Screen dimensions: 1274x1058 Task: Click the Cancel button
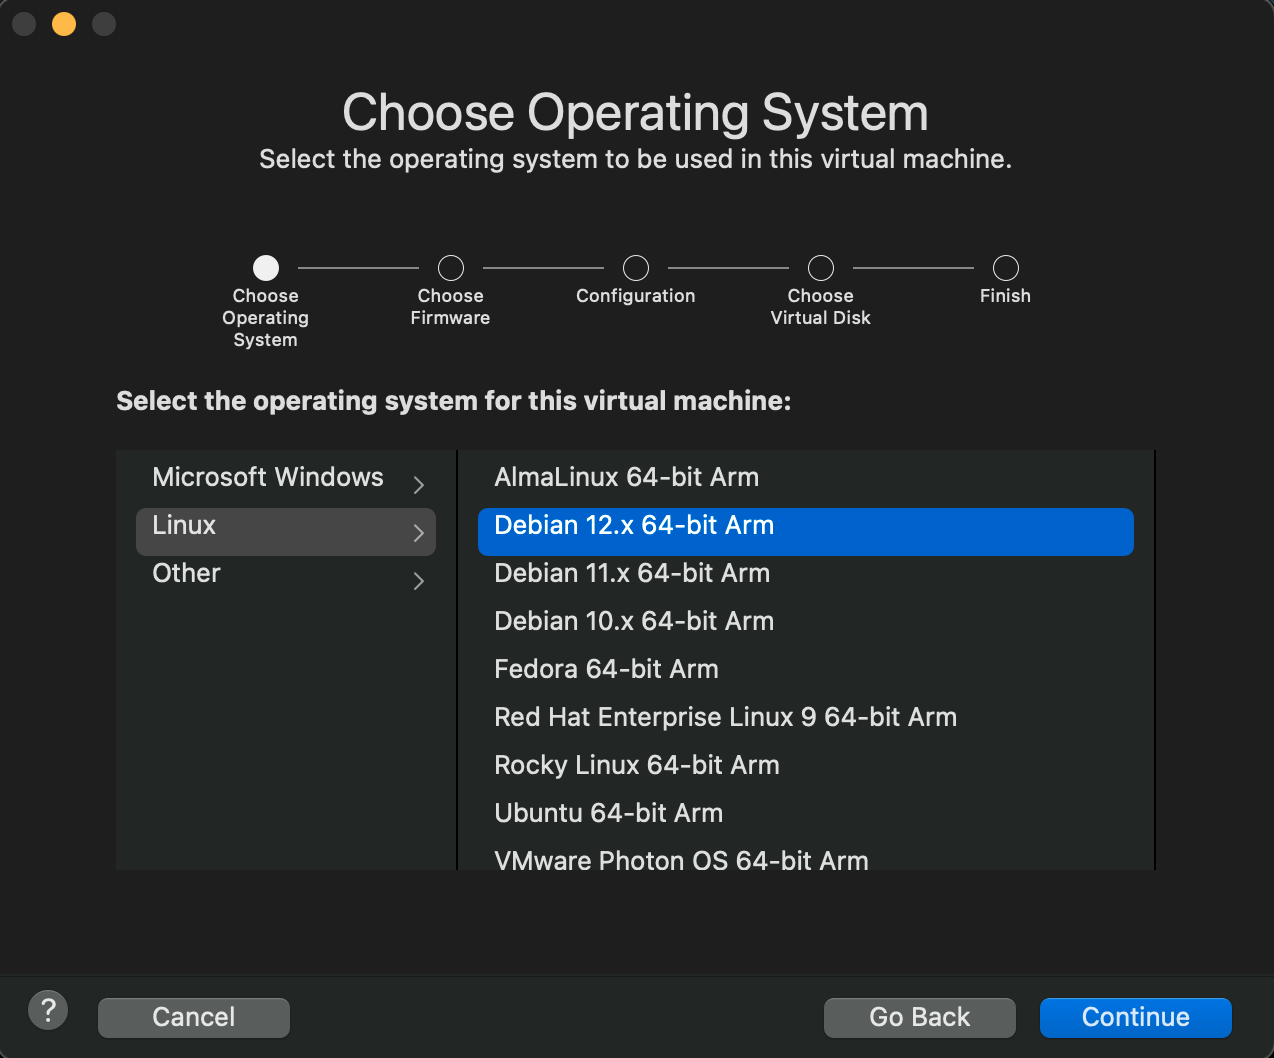click(194, 1017)
